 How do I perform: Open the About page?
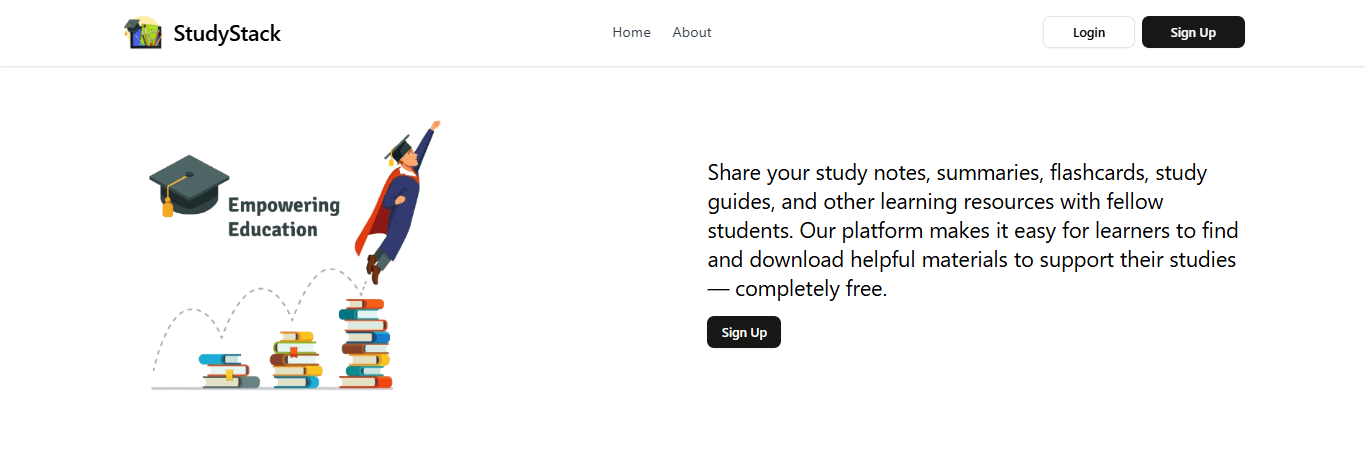692,32
